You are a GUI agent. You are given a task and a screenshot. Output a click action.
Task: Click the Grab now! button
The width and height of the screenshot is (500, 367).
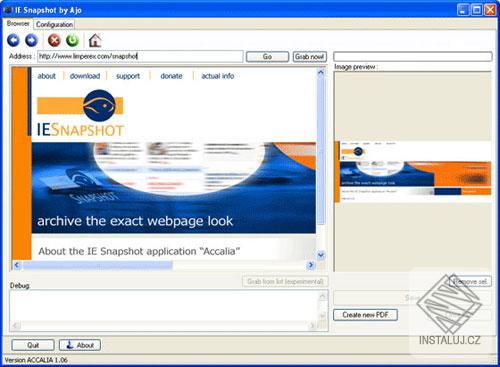click(x=310, y=57)
